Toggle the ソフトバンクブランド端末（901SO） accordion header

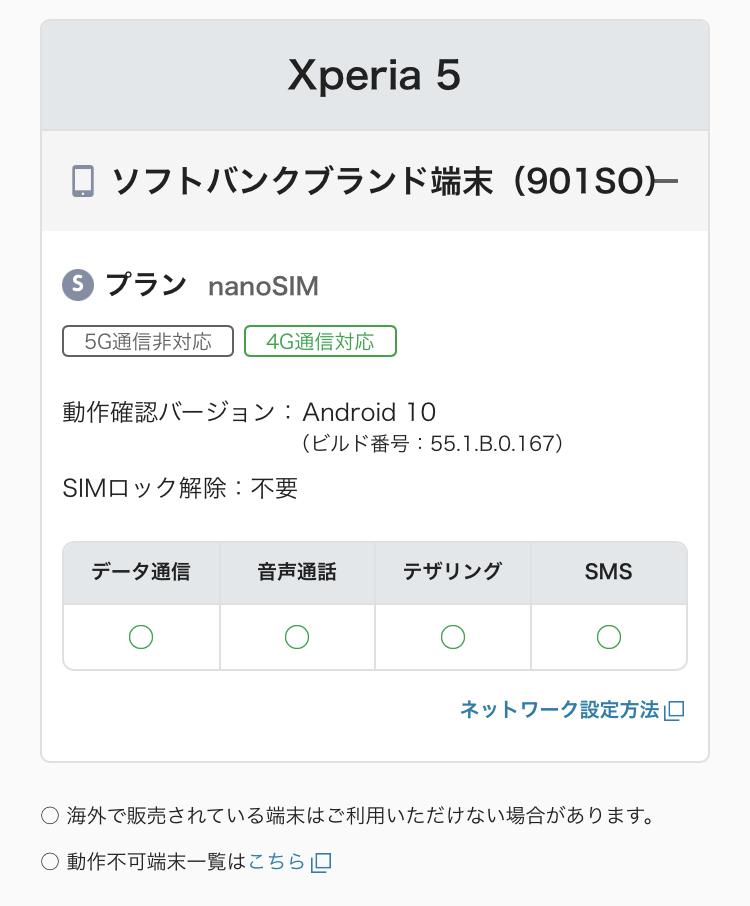click(380, 181)
